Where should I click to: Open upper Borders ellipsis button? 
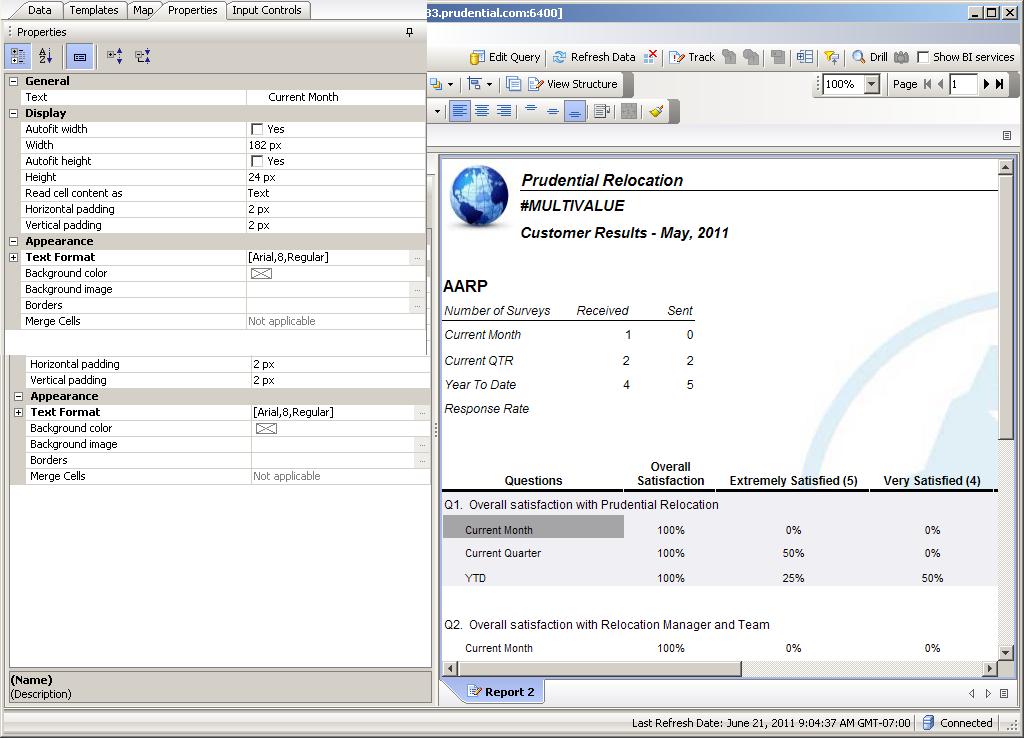tap(417, 306)
